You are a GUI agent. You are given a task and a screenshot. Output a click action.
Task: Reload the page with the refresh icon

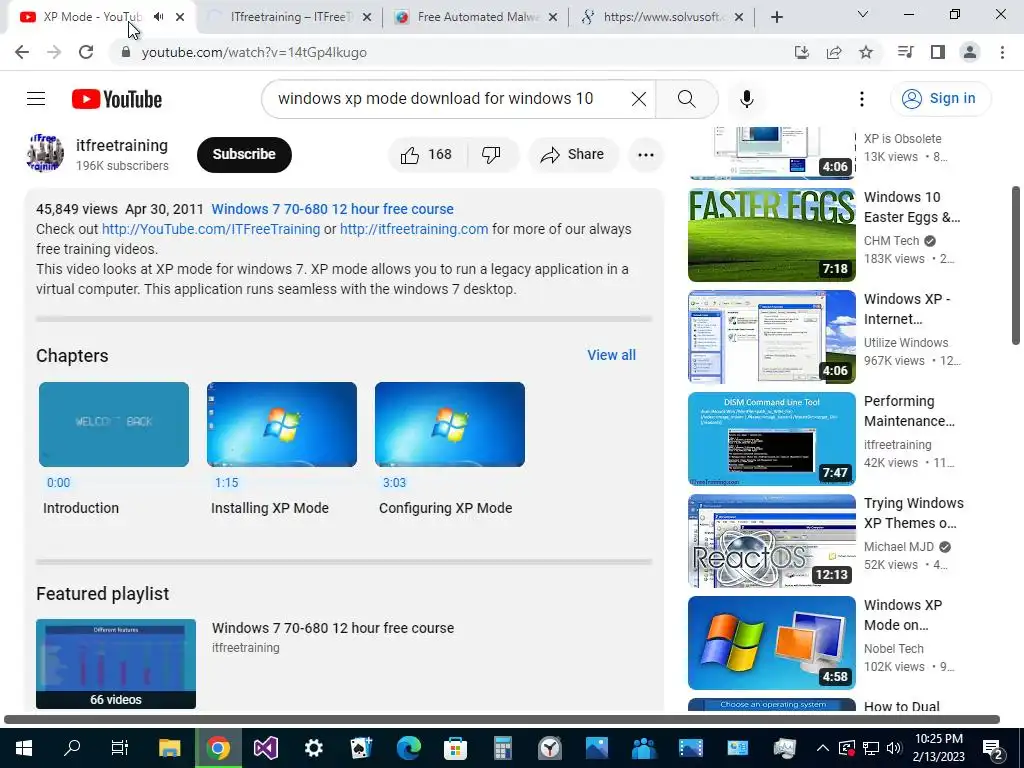point(86,52)
